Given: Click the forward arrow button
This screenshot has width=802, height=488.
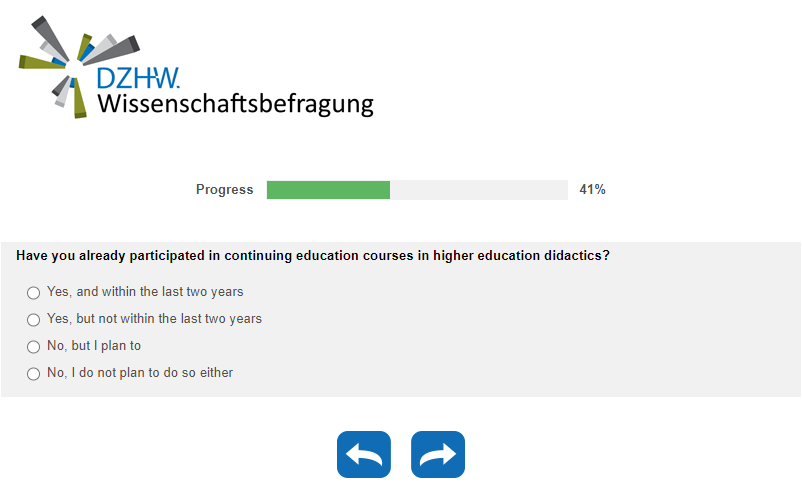Looking at the screenshot, I should pyautogui.click(x=438, y=454).
